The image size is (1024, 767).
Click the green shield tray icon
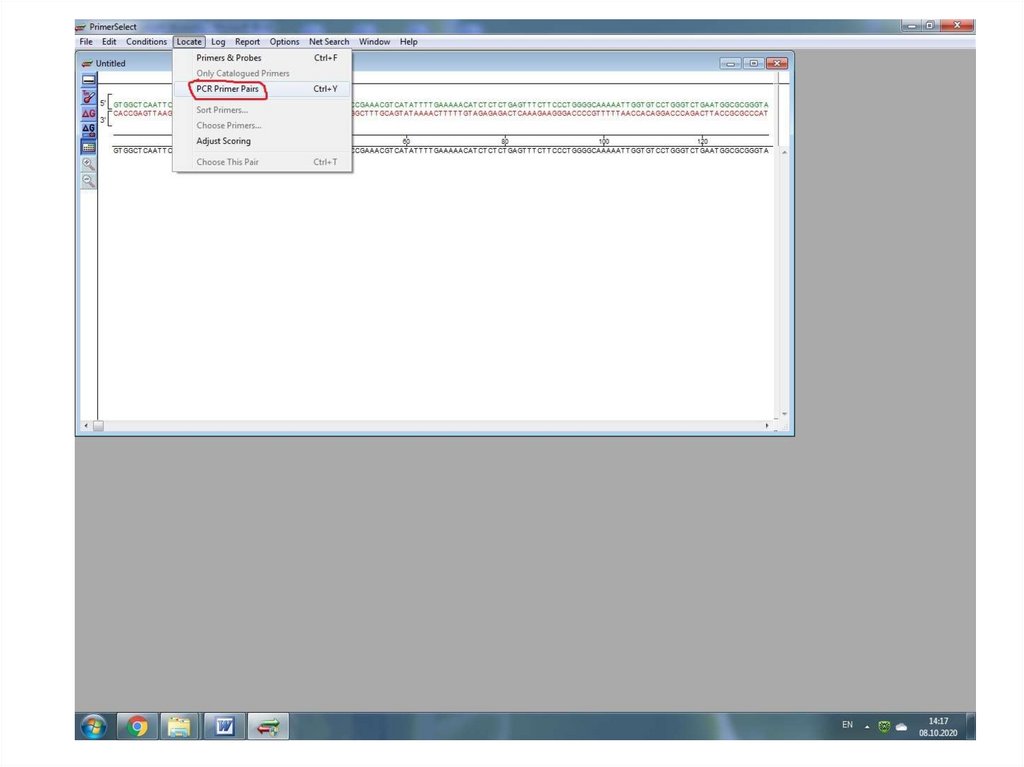[x=884, y=726]
